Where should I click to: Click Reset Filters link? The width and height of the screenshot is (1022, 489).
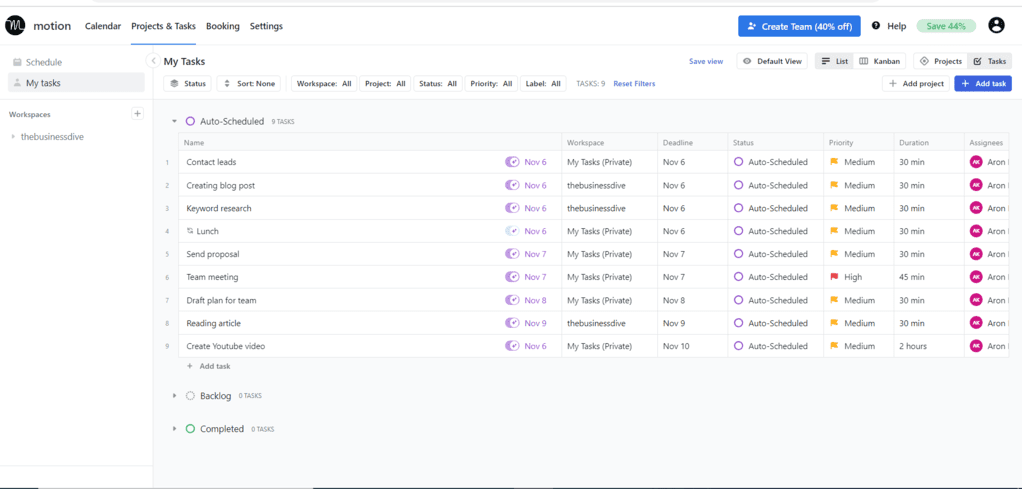tap(634, 83)
